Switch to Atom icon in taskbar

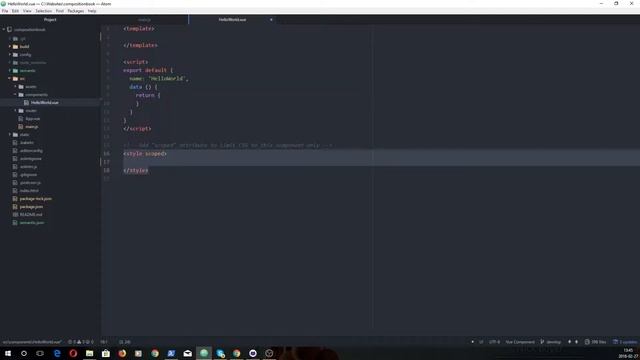pyautogui.click(x=204, y=353)
